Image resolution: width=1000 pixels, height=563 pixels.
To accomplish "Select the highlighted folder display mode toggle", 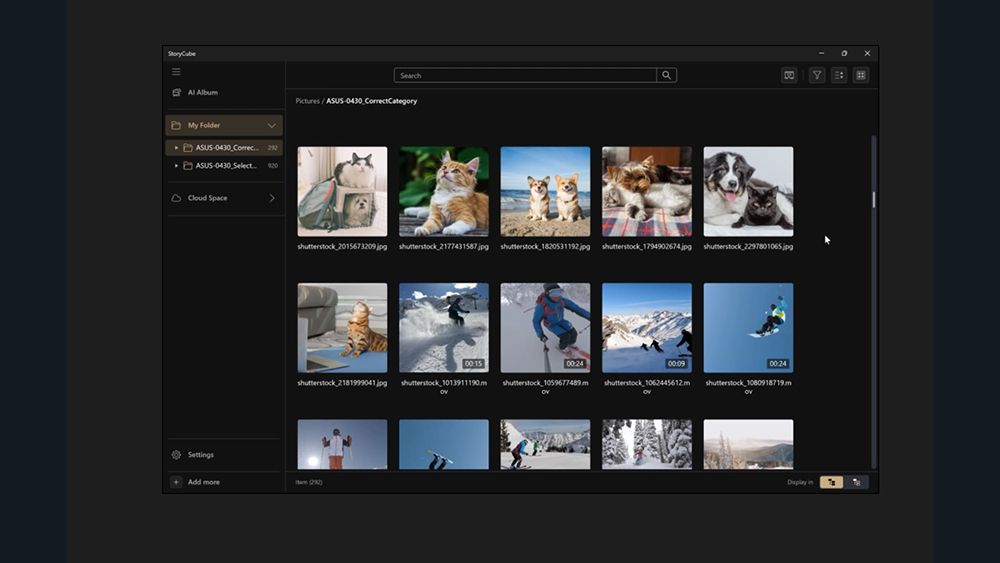I will [831, 482].
